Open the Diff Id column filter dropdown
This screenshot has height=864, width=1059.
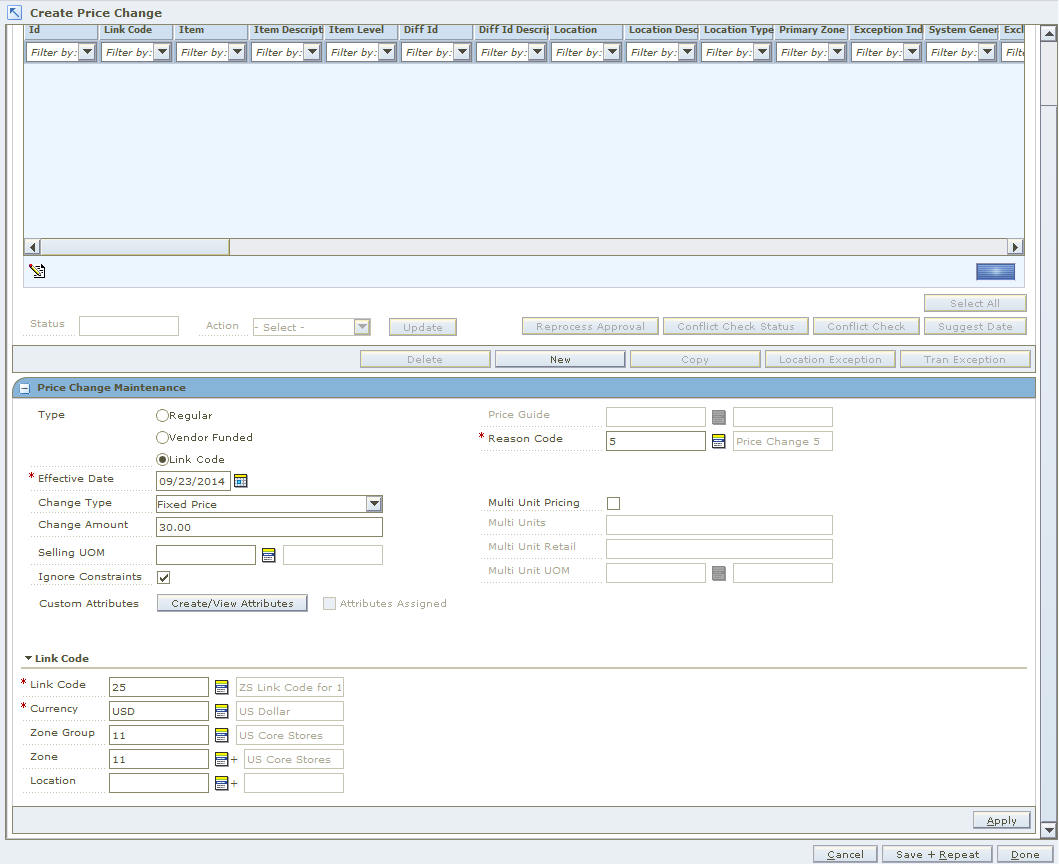point(462,52)
